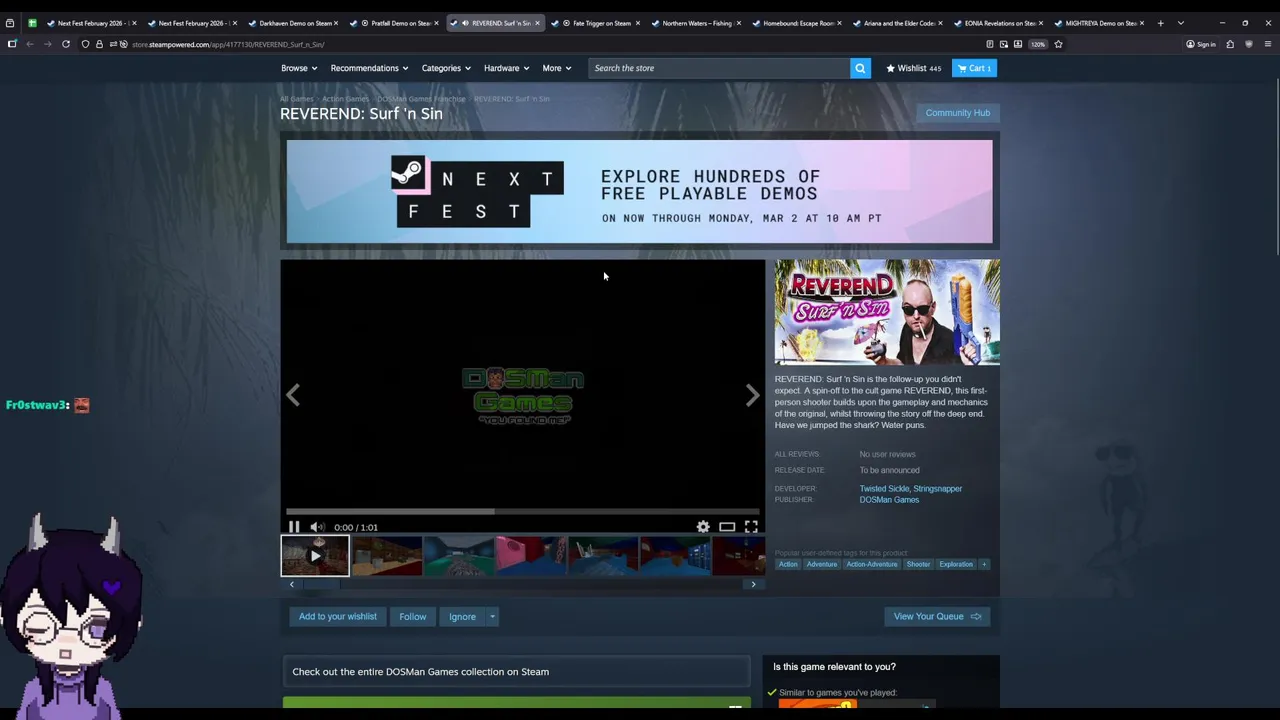
Task: Open a new browser tab
Action: click(x=1160, y=23)
